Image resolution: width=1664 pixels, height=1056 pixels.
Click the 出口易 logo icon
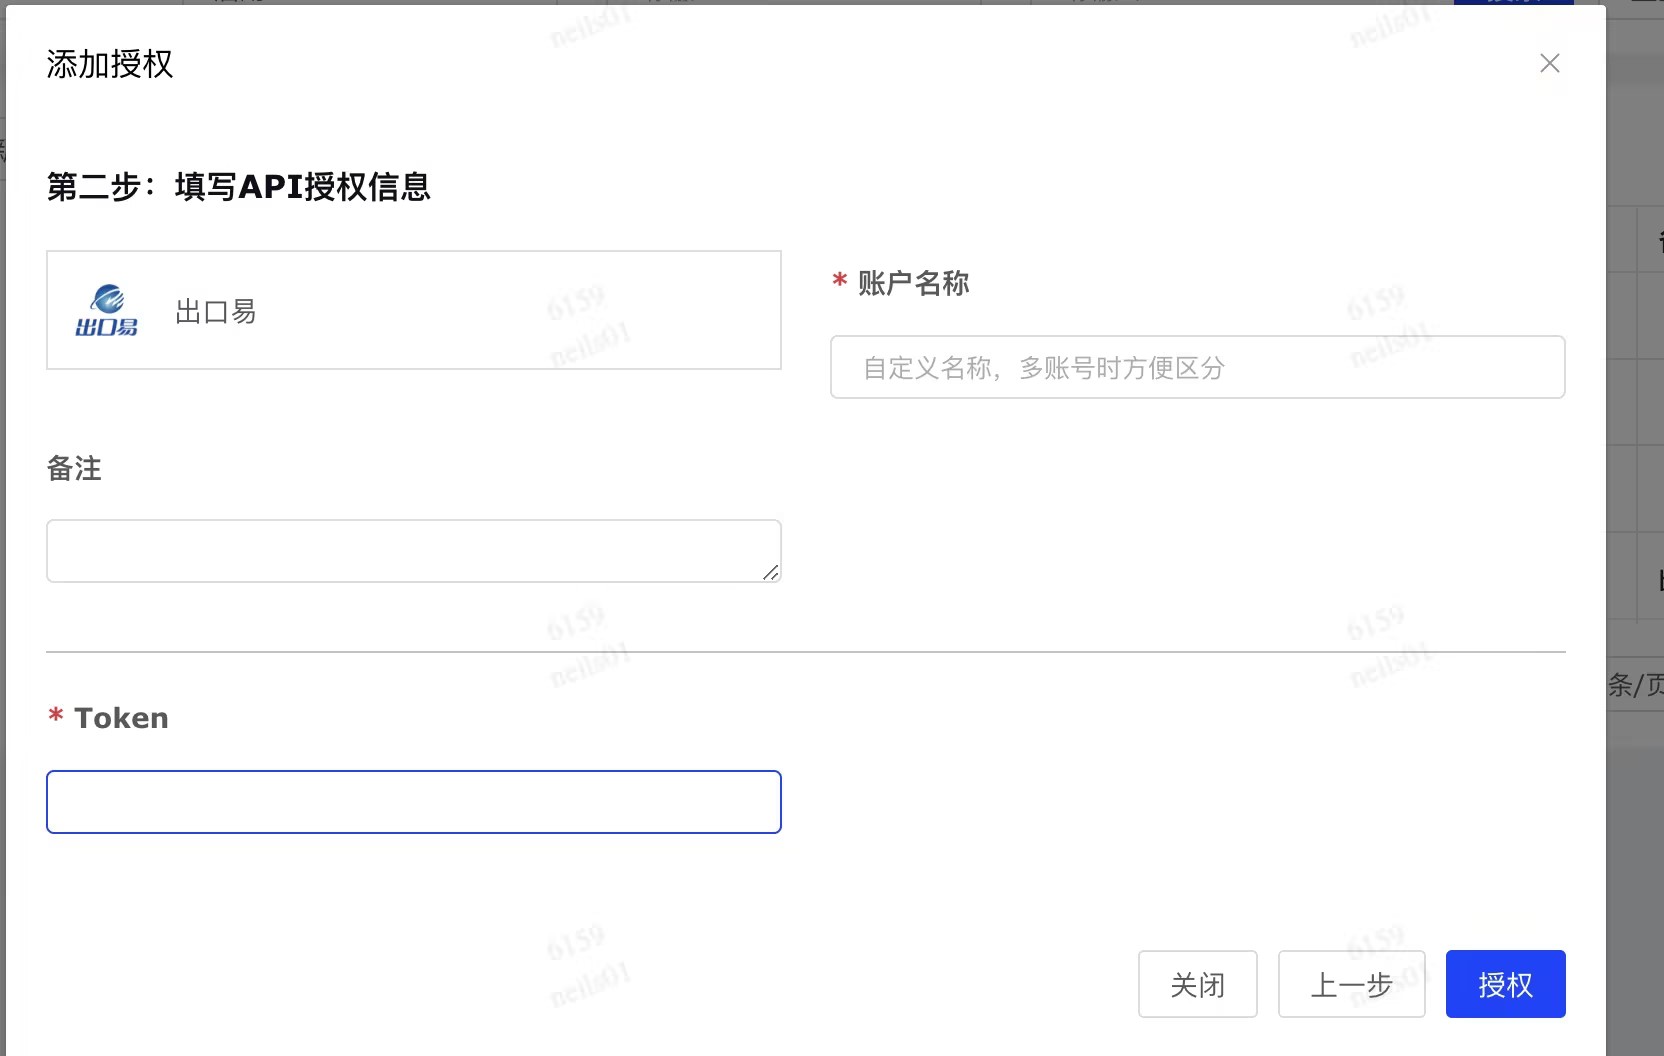pos(107,310)
